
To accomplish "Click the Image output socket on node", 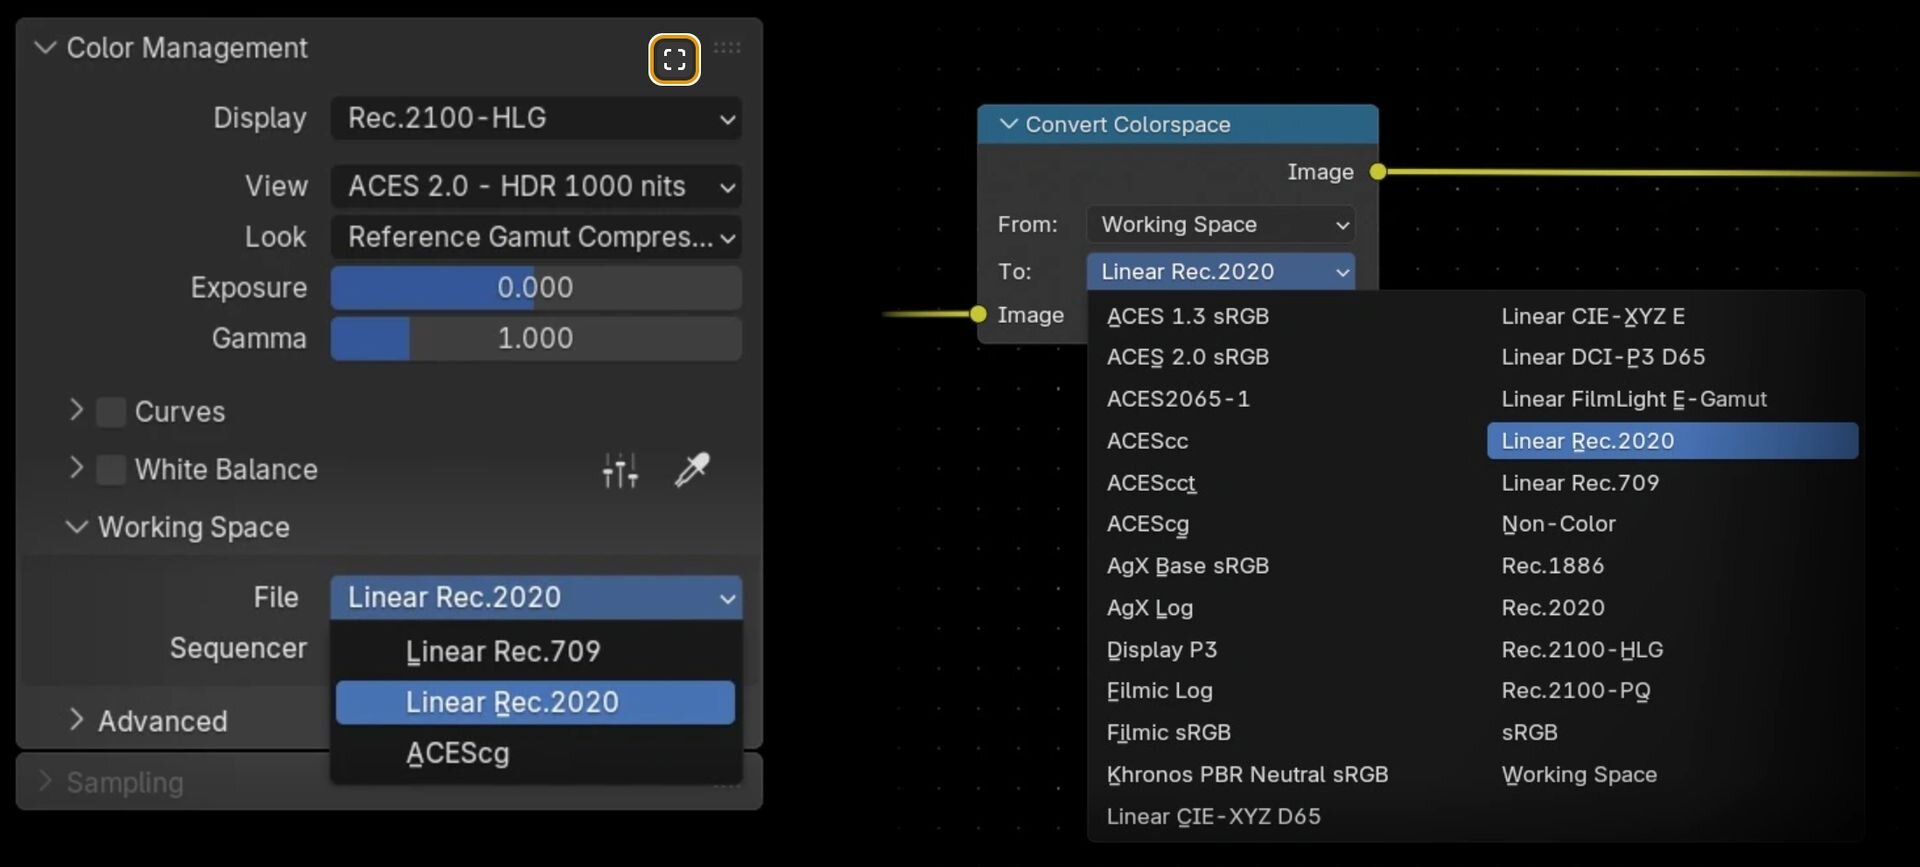I will point(1378,172).
